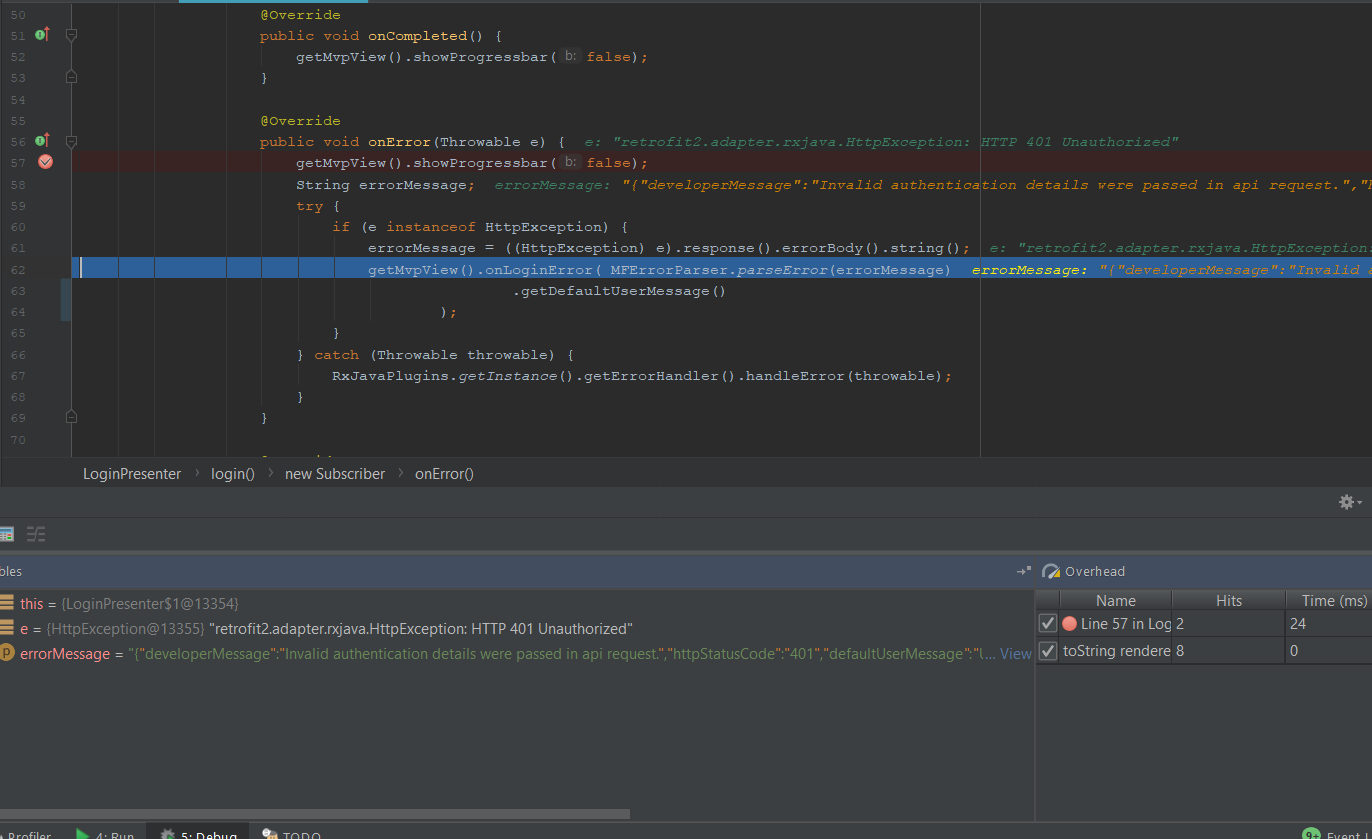1372x839 pixels.
Task: Uncheck the Line 57 in Log breakpoint
Action: [1047, 622]
